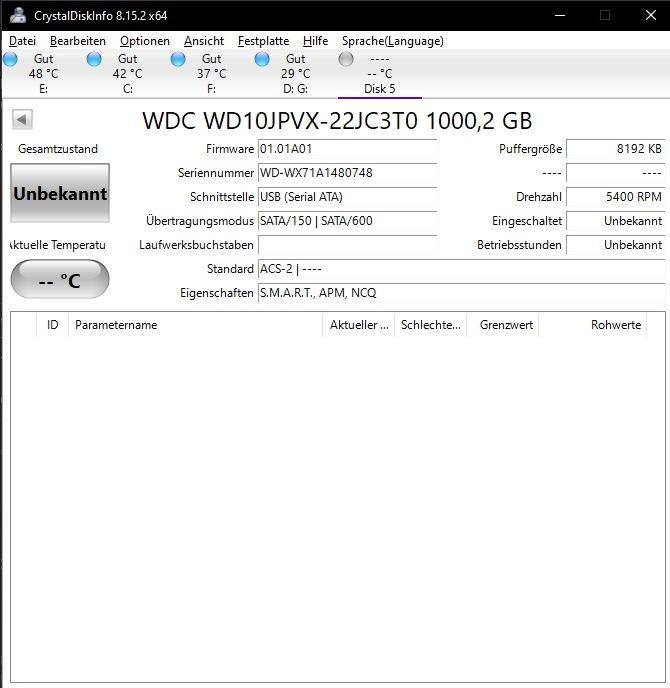
Task: Open the Bearbeiten menu
Action: click(78, 41)
